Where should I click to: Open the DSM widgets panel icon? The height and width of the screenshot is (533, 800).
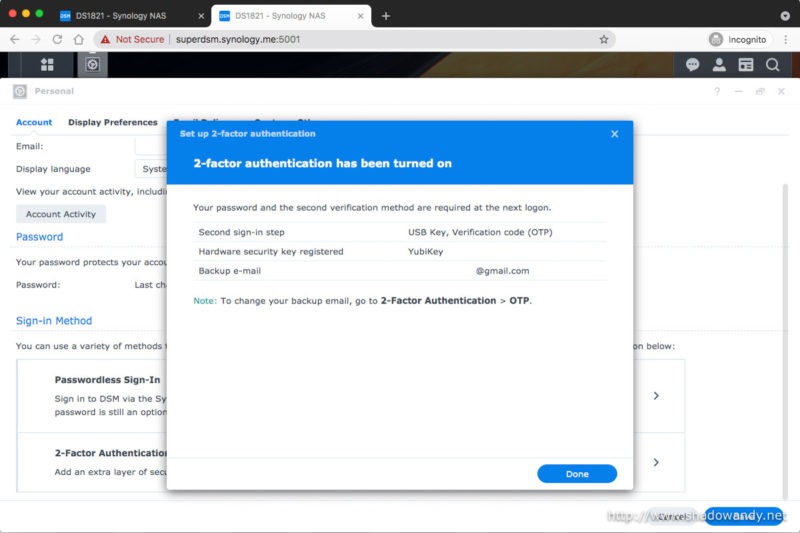point(746,65)
